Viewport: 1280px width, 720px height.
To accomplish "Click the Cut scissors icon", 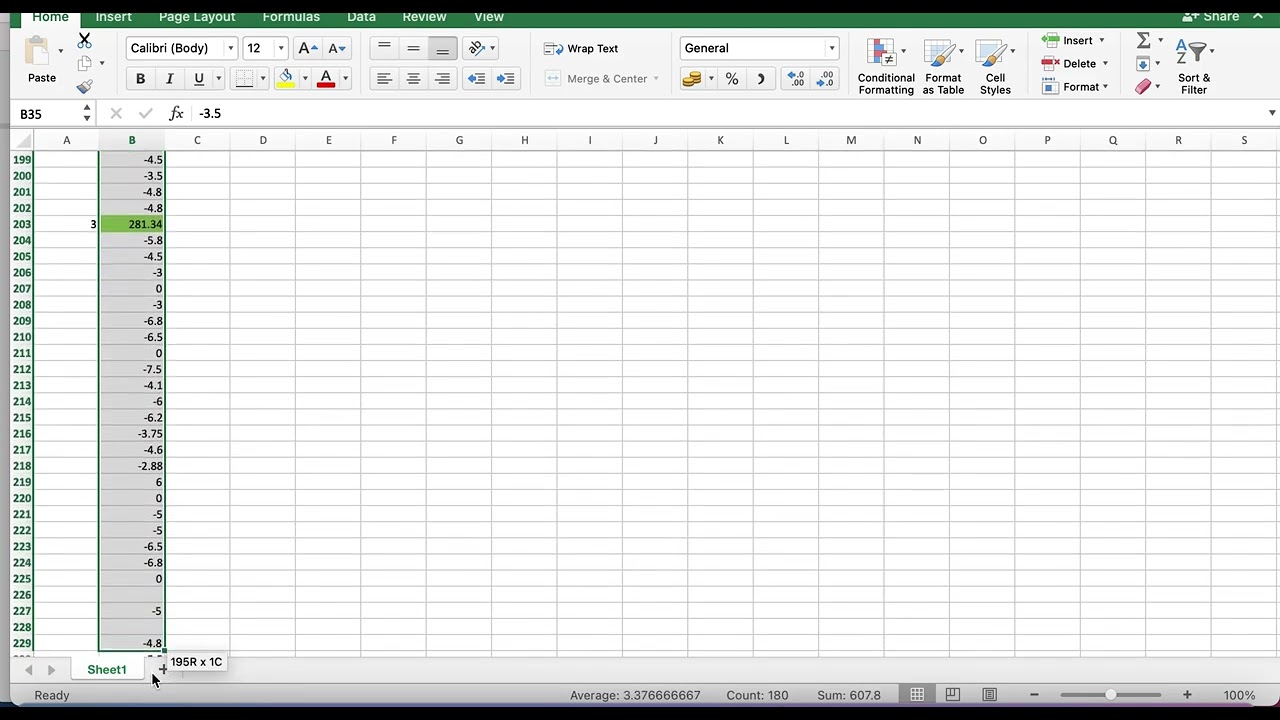I will point(84,41).
